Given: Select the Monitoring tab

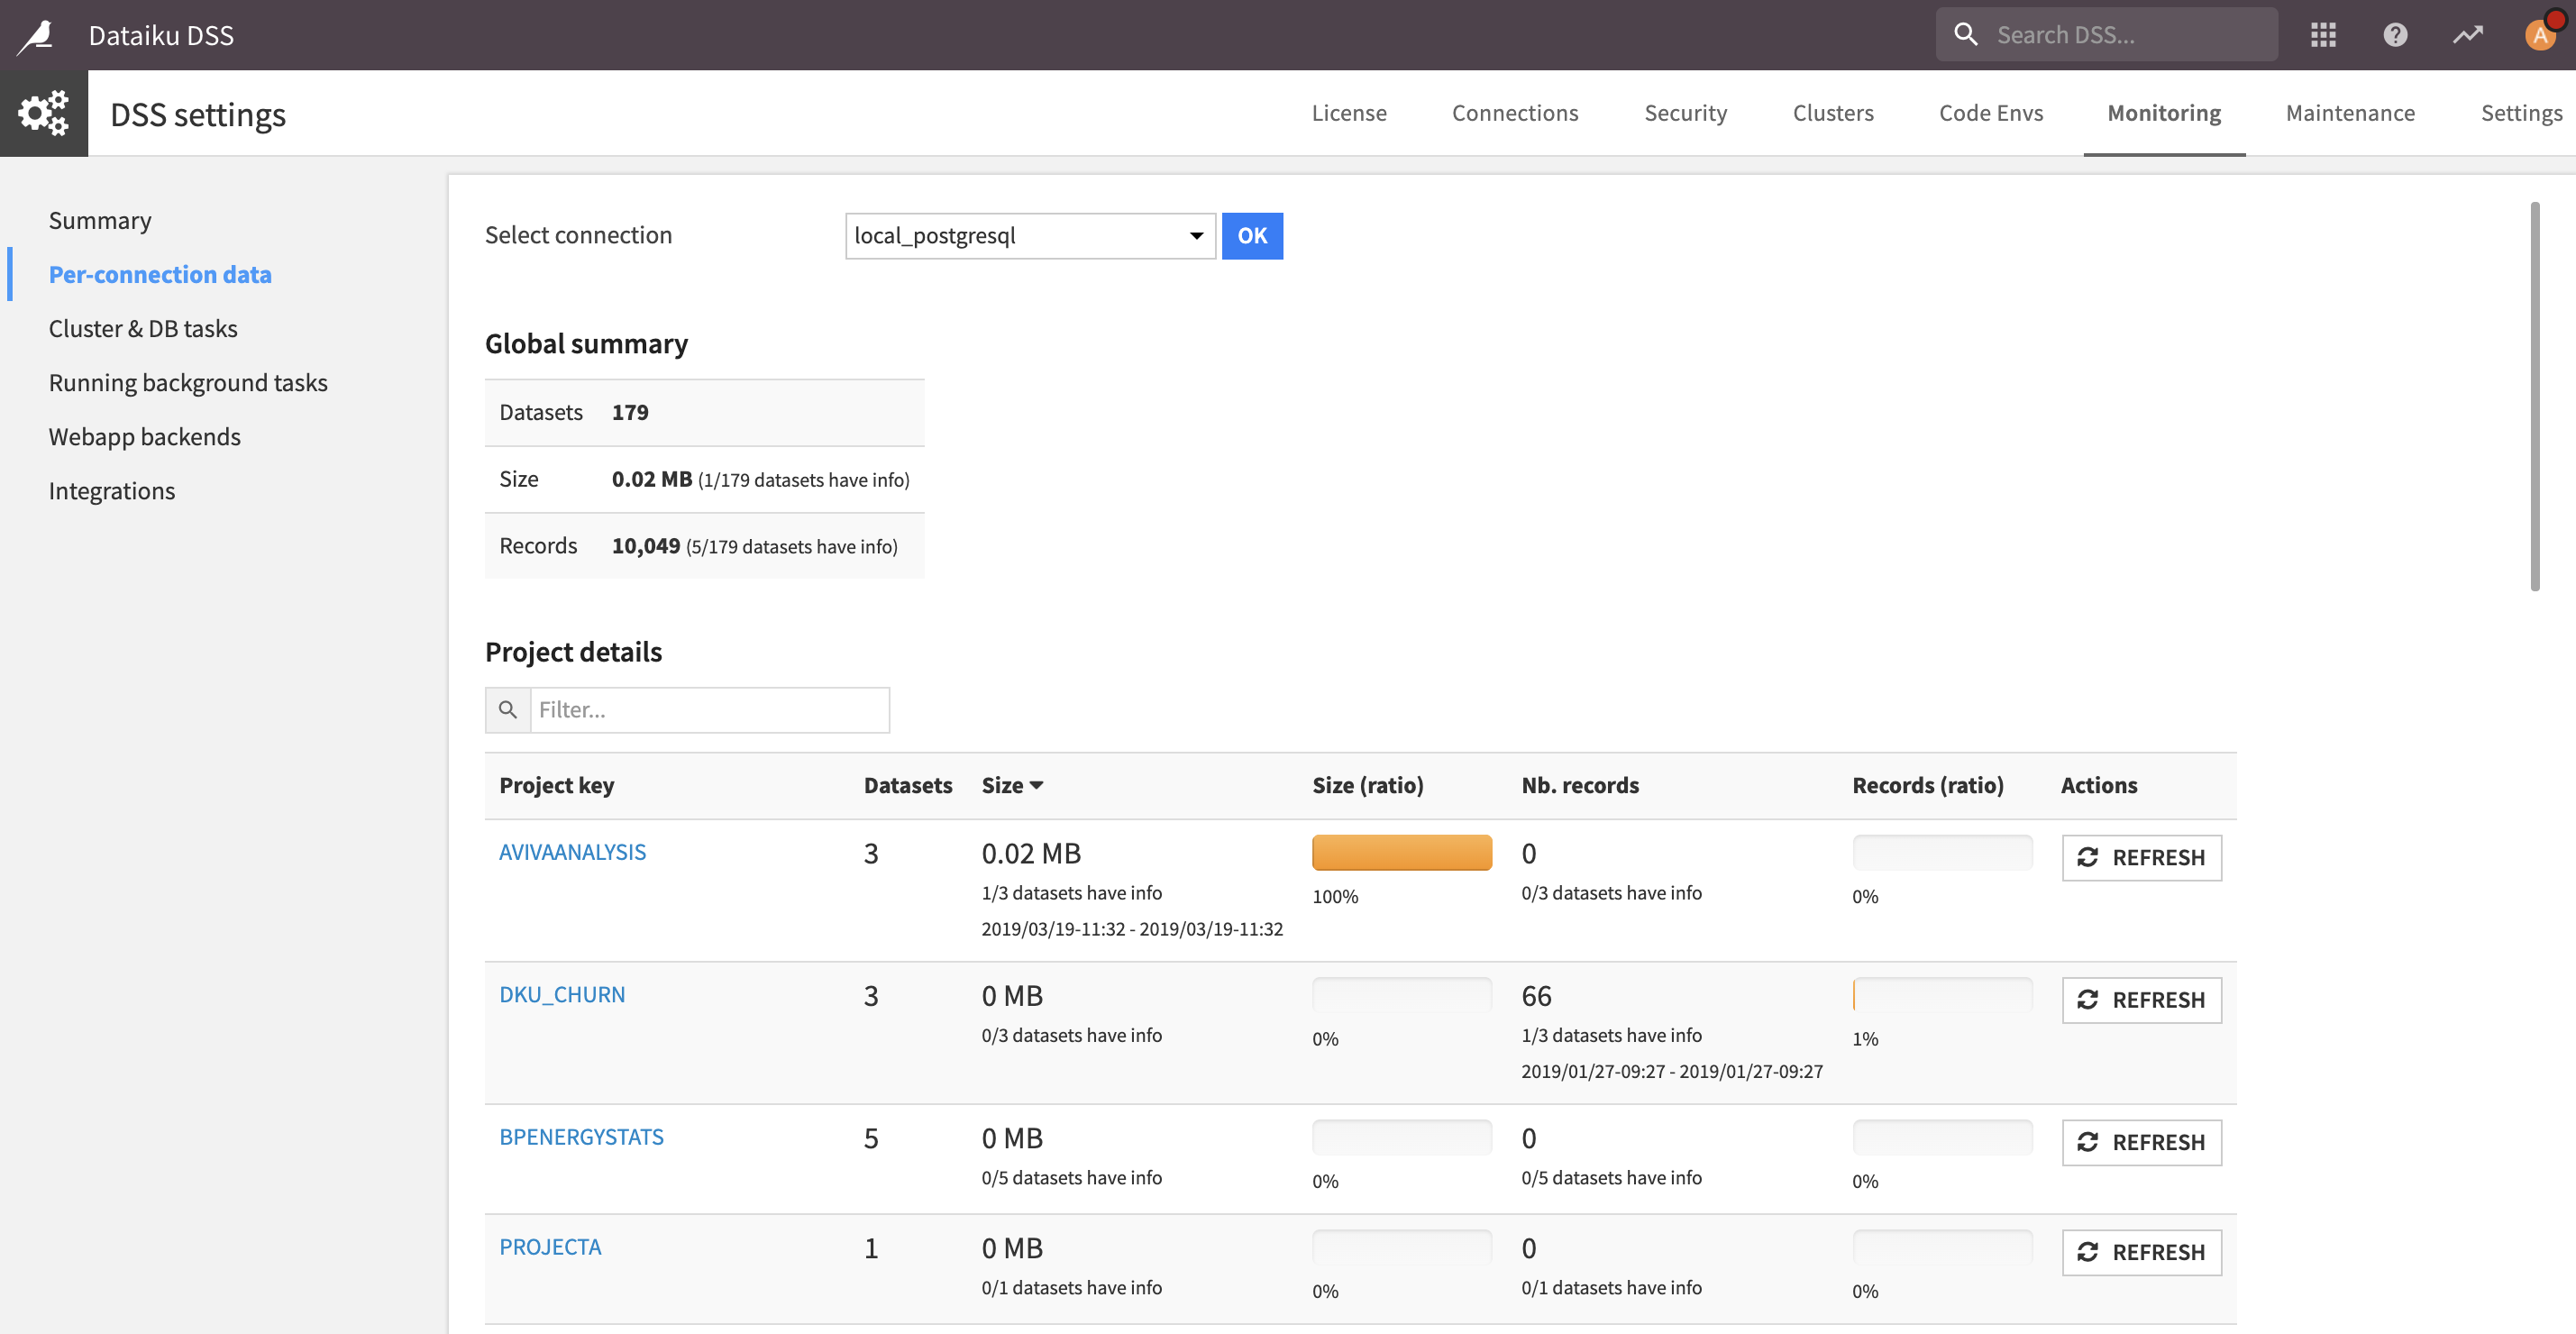Looking at the screenshot, I should click(x=2164, y=113).
